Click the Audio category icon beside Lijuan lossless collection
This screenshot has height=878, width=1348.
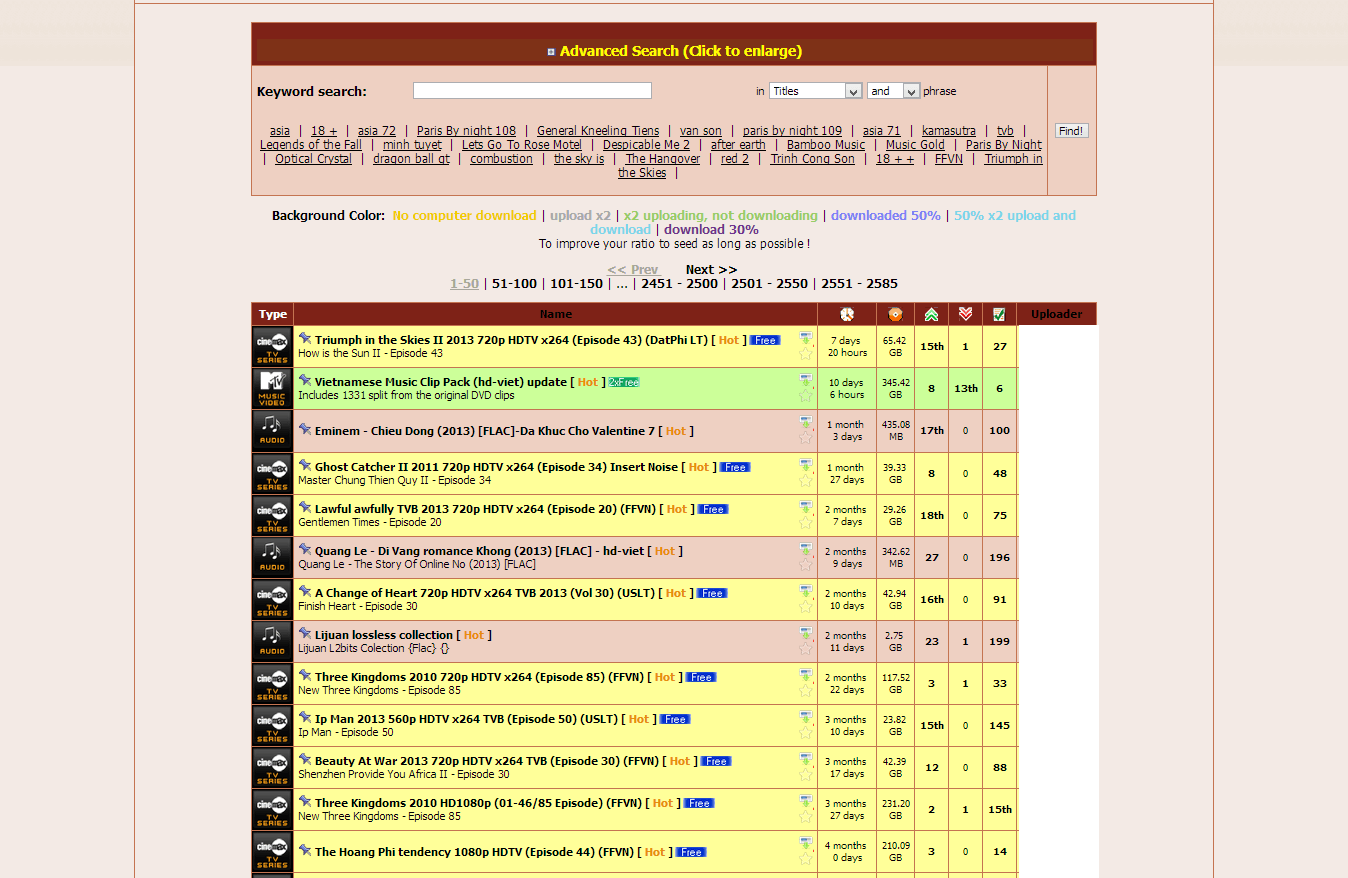272,641
